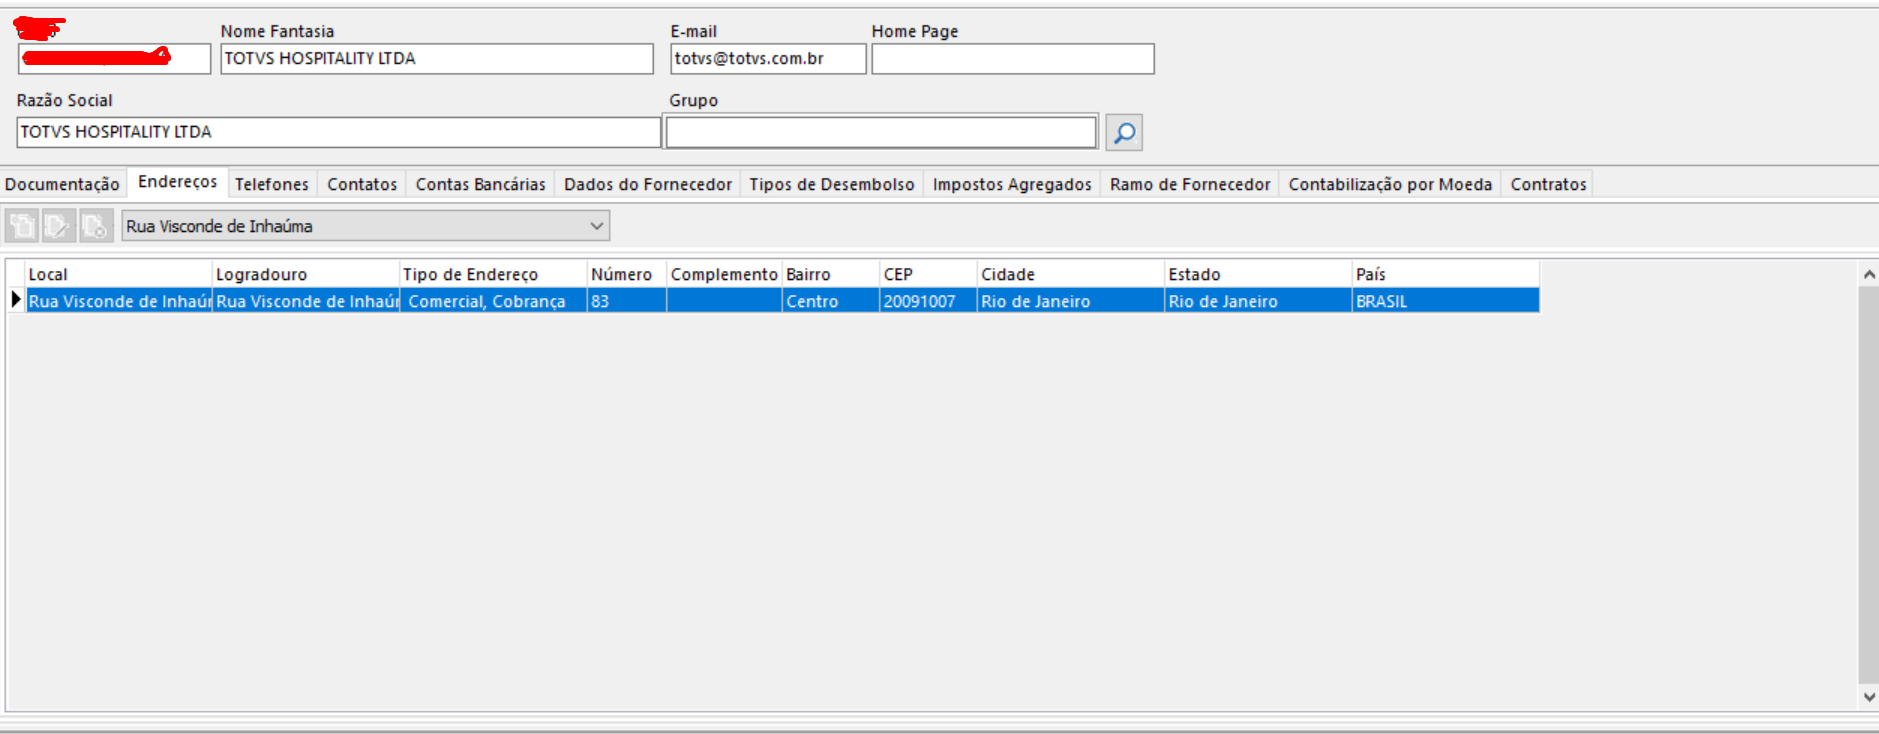Click the empty Complemento cell in the row
This screenshot has width=1879, height=734.
pos(725,301)
